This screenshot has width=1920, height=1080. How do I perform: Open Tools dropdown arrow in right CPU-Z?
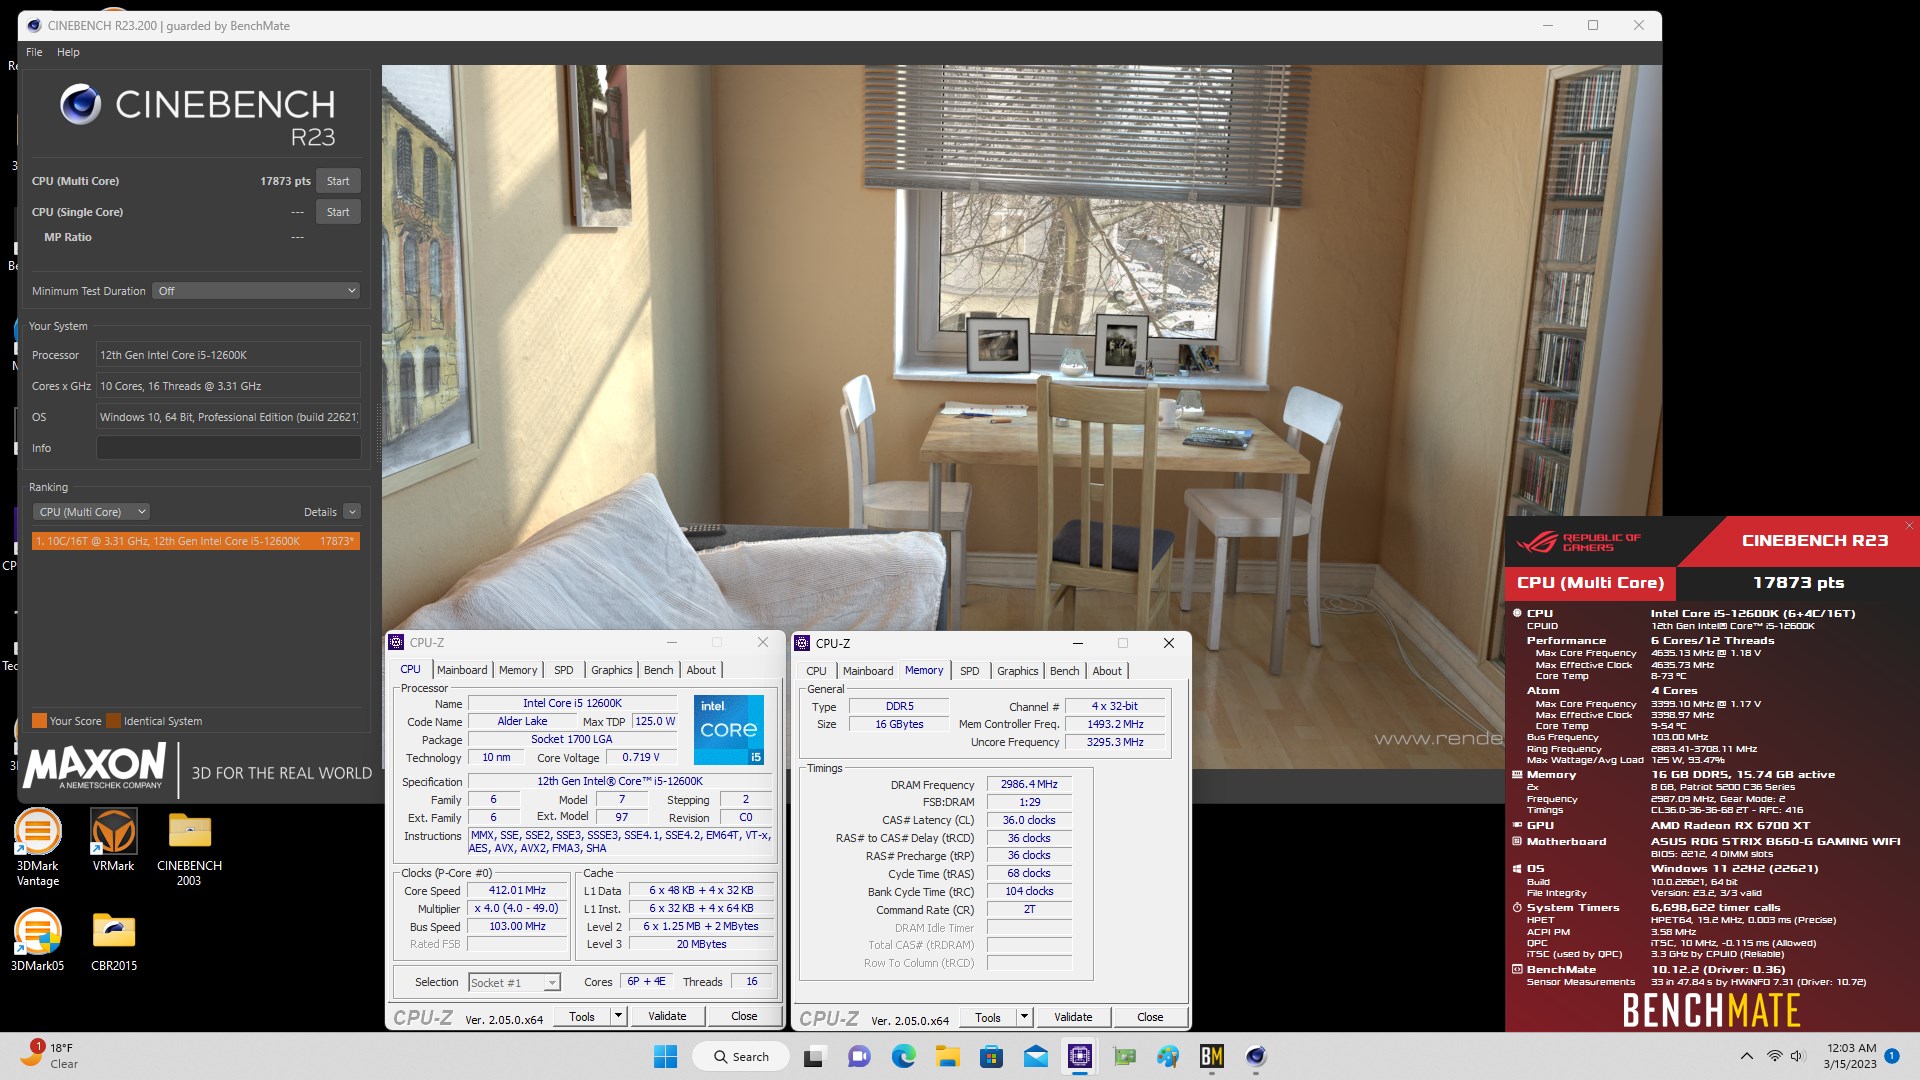point(1024,1018)
